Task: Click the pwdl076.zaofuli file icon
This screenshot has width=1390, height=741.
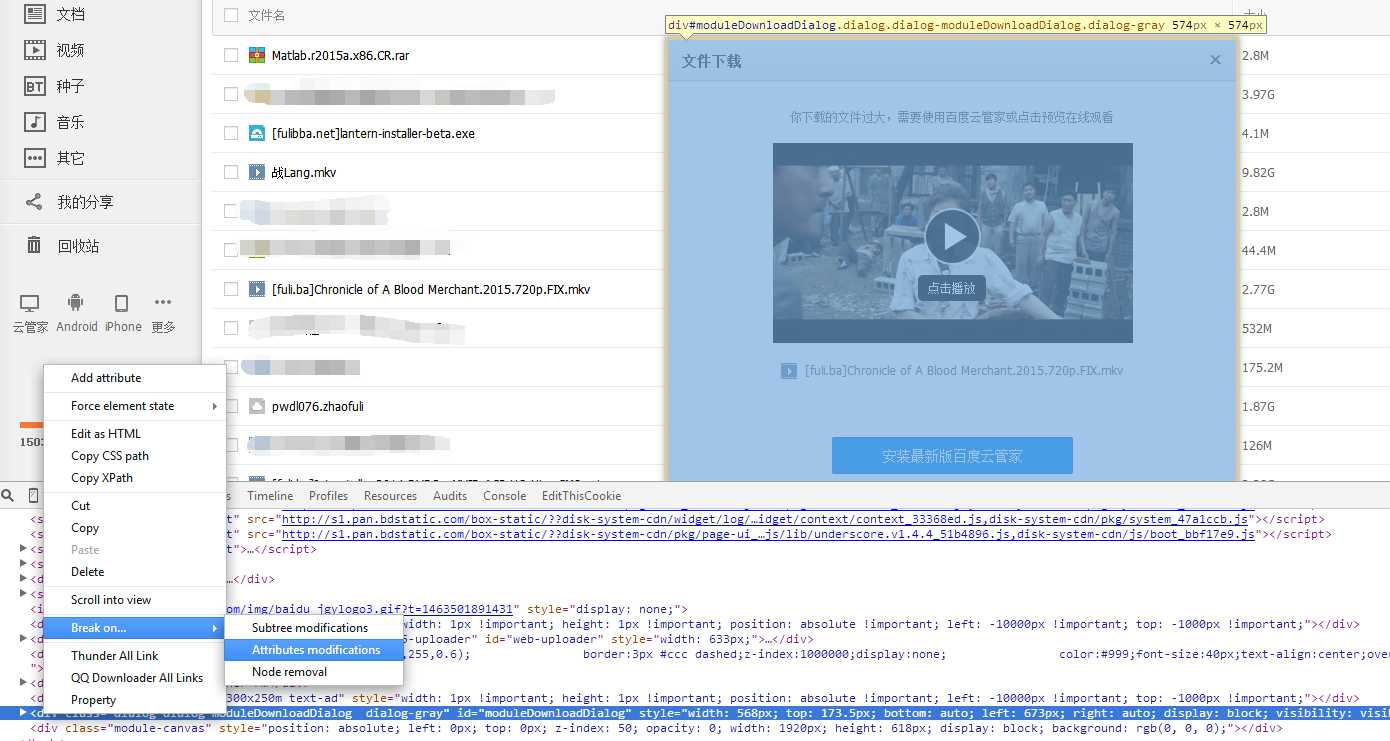Action: (x=257, y=406)
